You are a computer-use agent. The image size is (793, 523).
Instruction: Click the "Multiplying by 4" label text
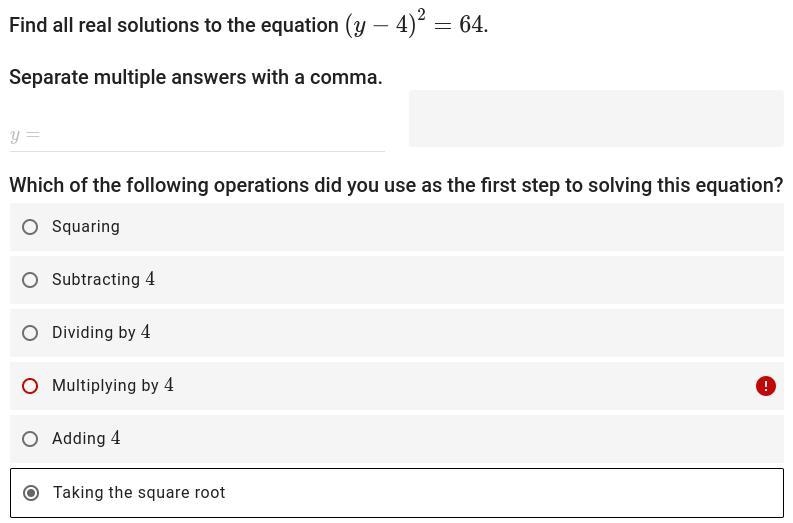(113, 385)
